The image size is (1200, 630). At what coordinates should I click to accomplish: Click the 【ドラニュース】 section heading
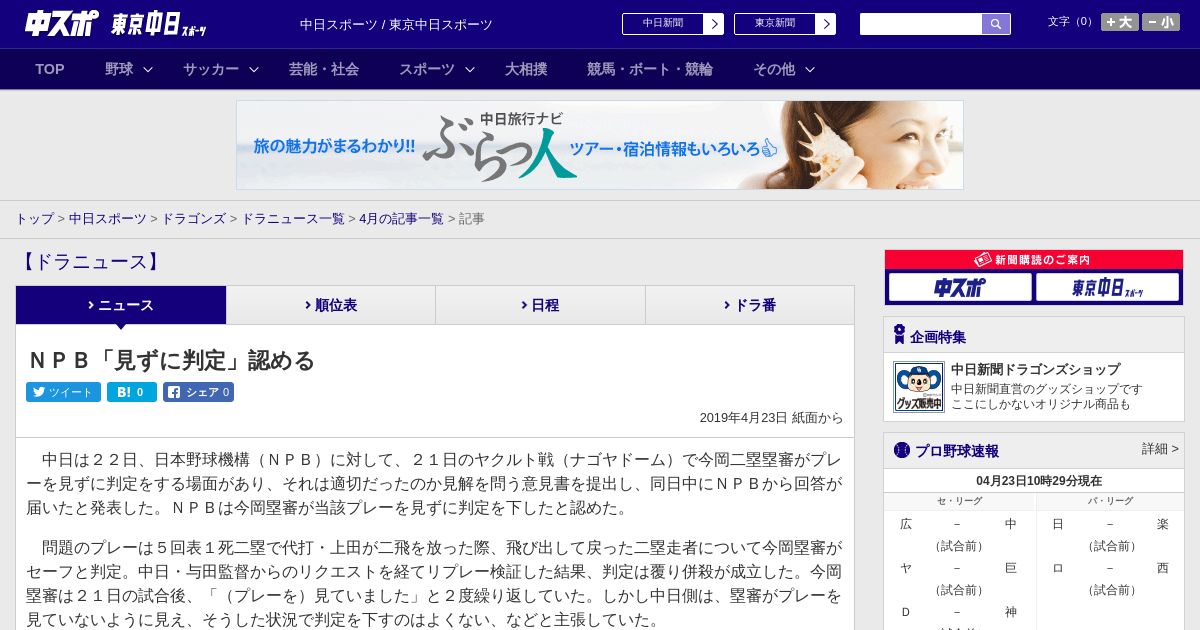tap(89, 262)
